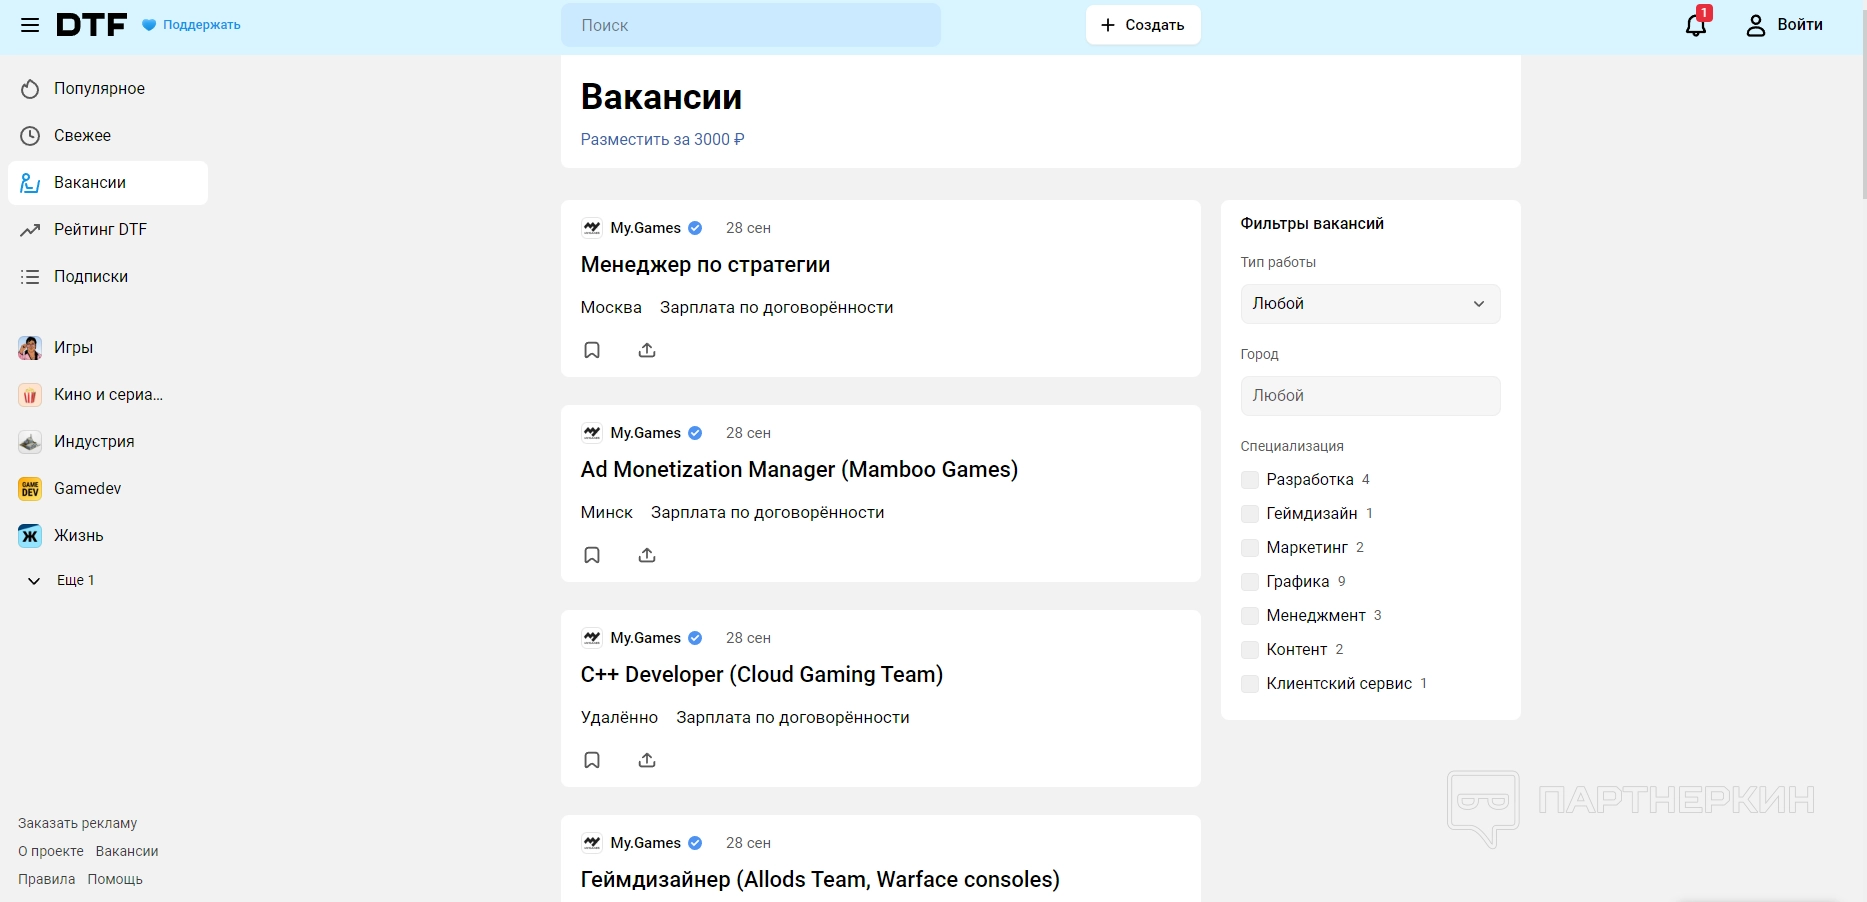
Task: Click the page vertical scrollbar
Action: (x=1862, y=100)
